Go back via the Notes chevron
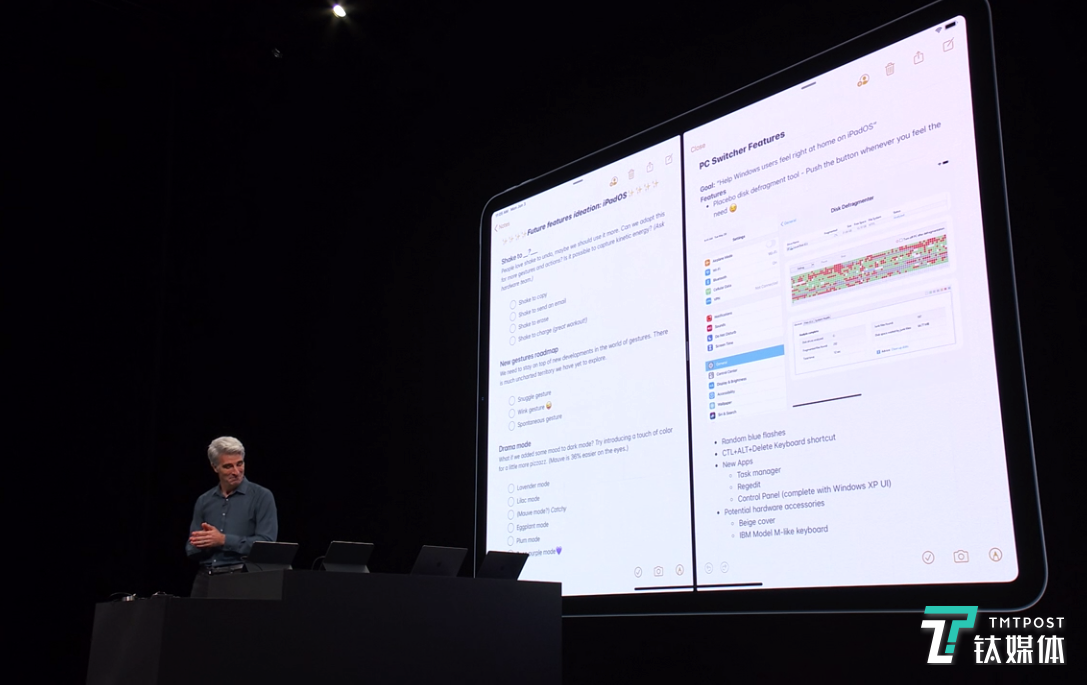This screenshot has width=1087, height=685. 496,226
